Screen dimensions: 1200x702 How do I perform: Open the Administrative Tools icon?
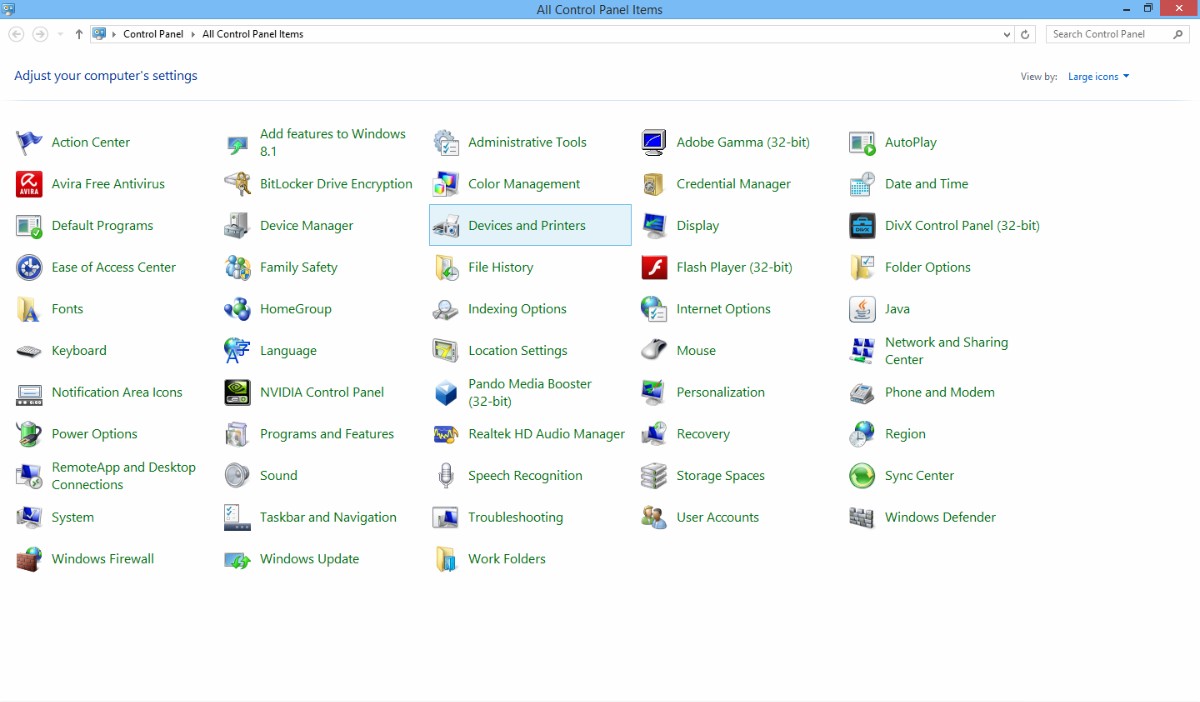(x=446, y=142)
